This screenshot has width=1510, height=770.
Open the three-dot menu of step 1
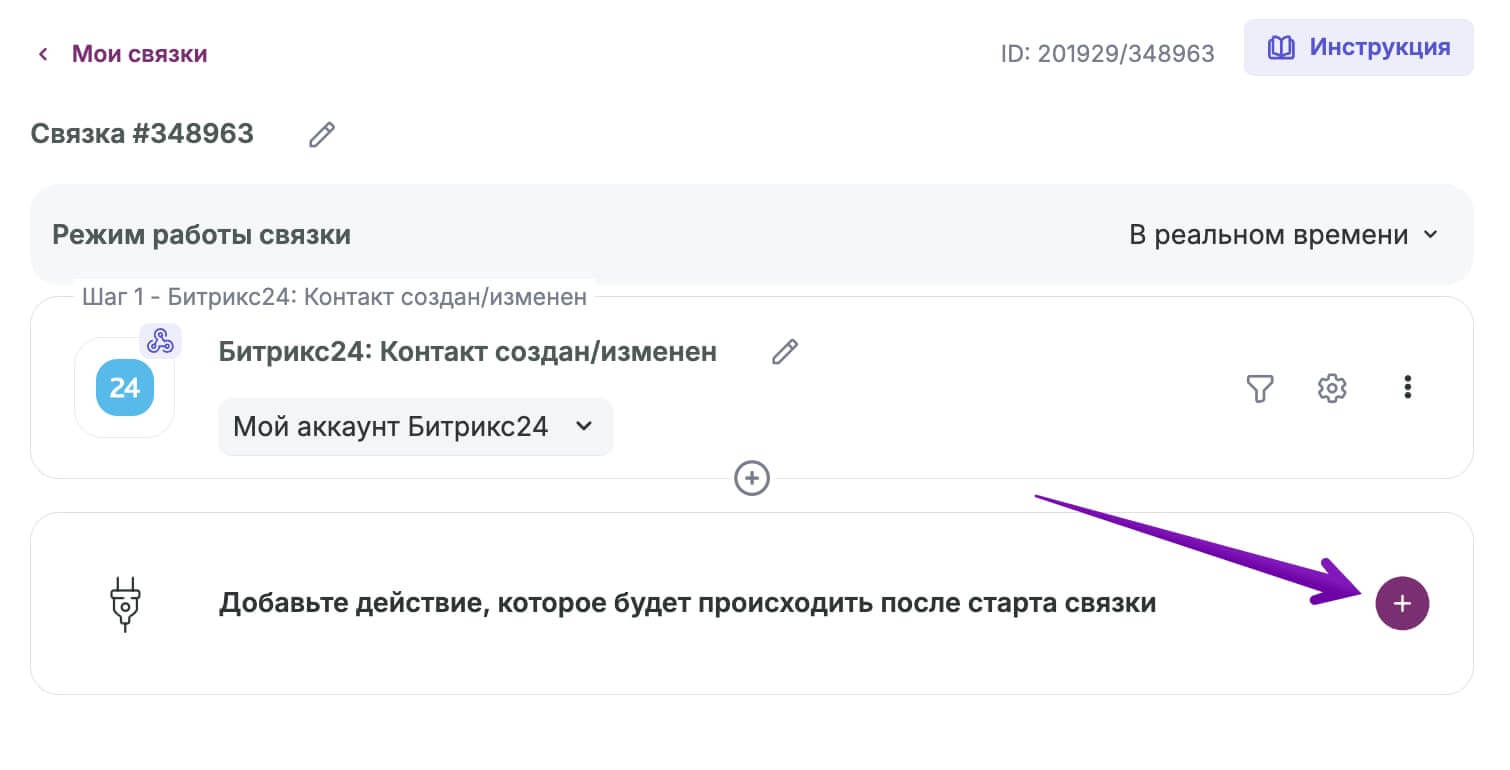click(1407, 387)
